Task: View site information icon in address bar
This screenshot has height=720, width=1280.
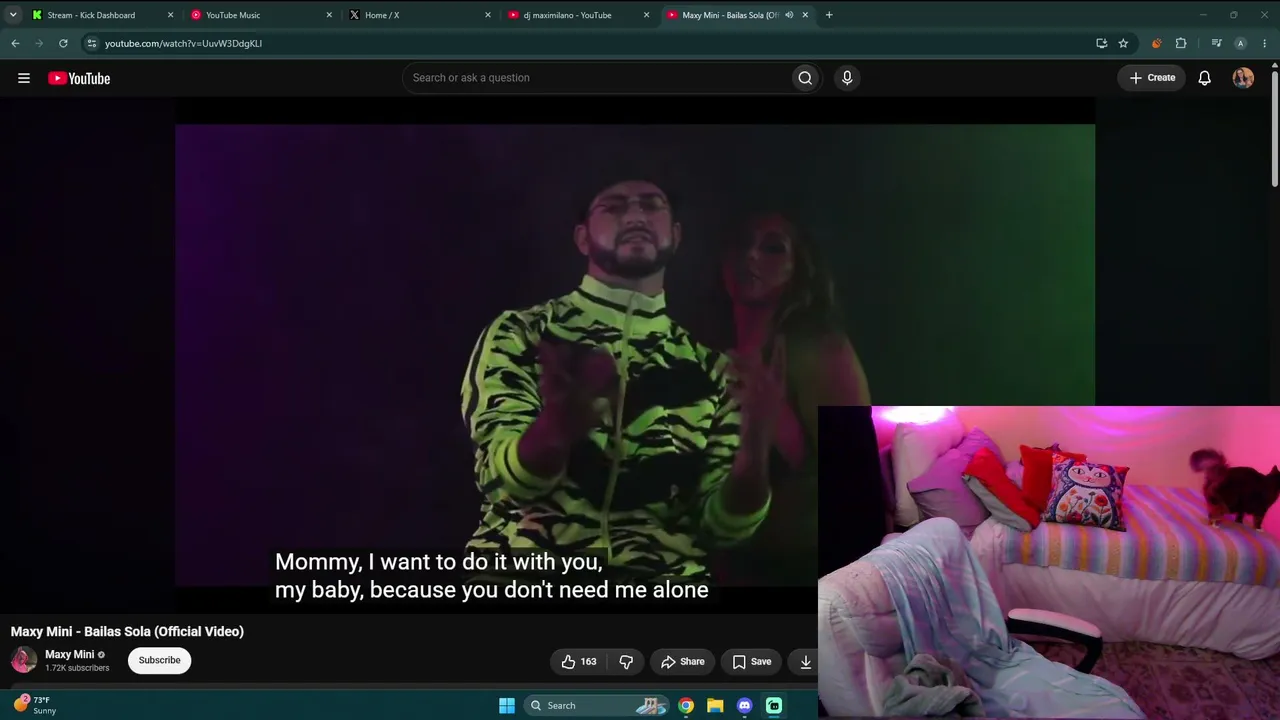Action: [x=91, y=43]
